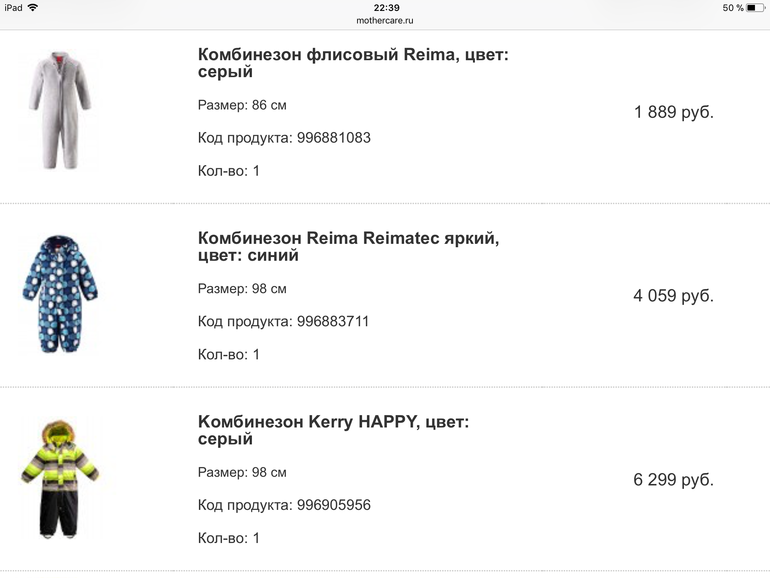Open the "Комбинезон флисовый Reima" title
The width and height of the screenshot is (770, 578).
coord(353,64)
